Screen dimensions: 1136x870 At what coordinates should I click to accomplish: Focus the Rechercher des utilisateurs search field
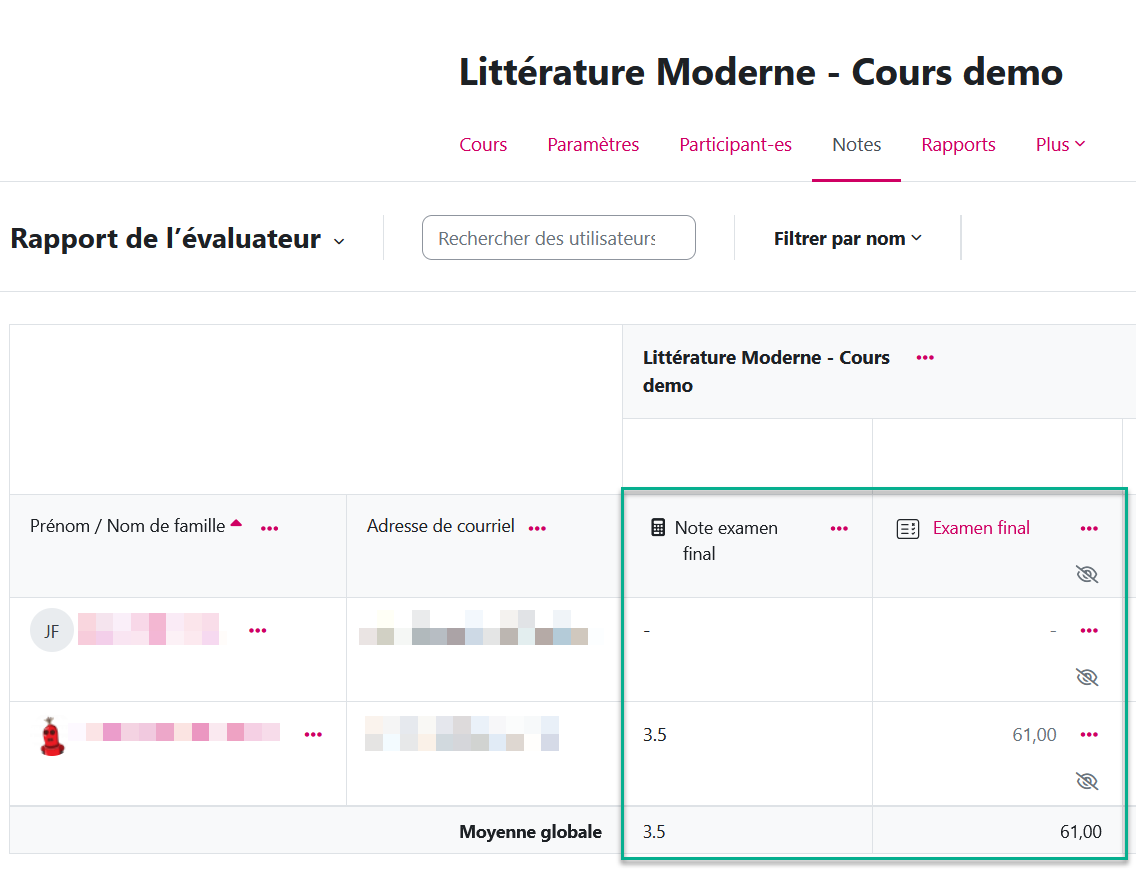(558, 238)
